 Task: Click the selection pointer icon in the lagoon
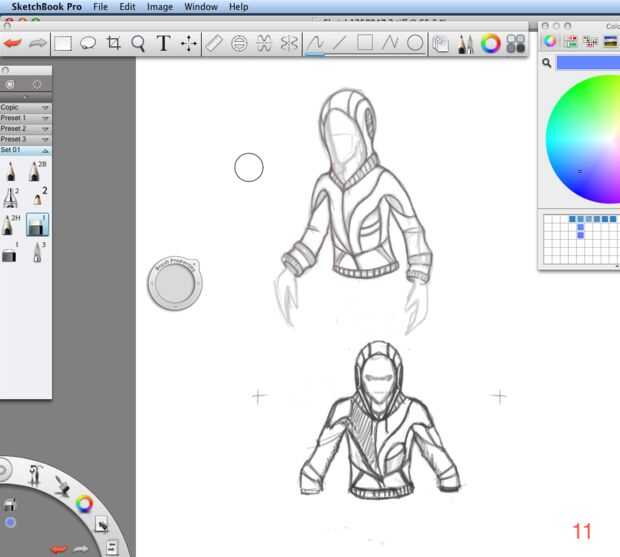click(102, 525)
